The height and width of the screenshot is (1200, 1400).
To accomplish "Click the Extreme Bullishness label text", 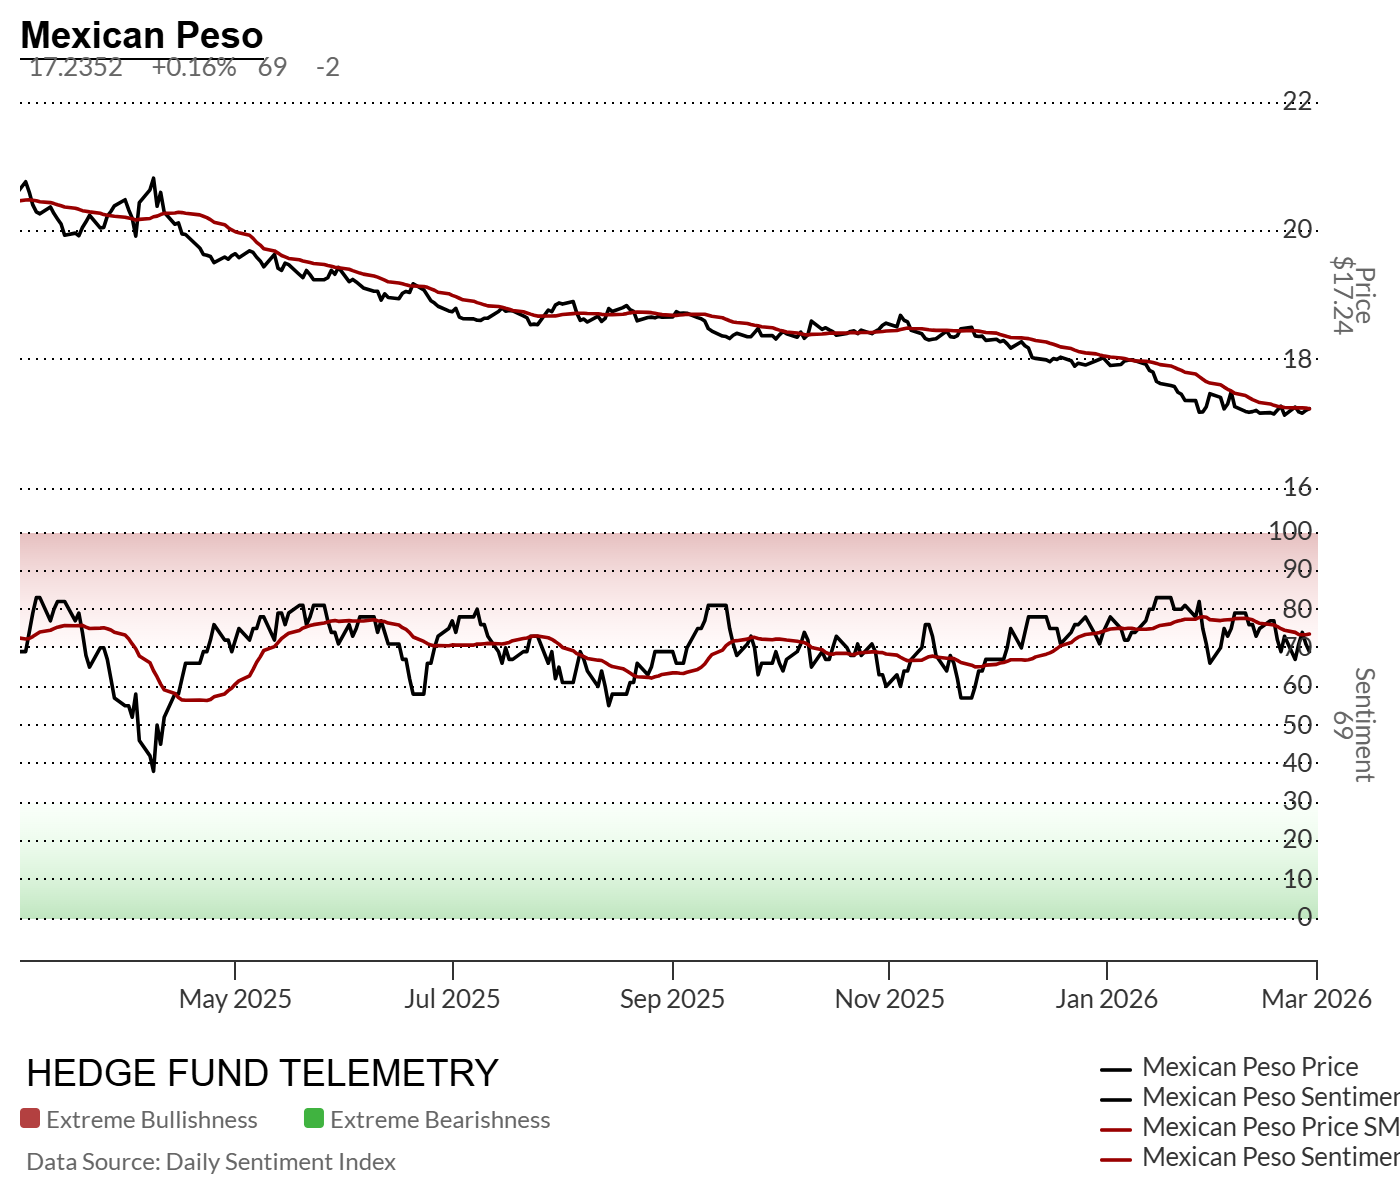I will (152, 1120).
